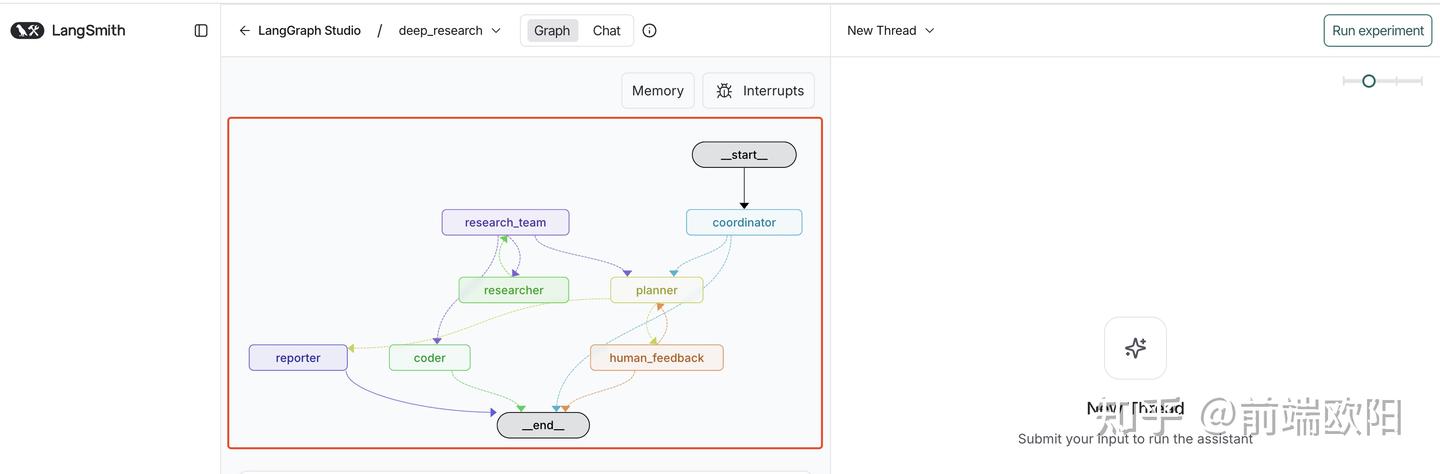Select the human_feedback node

point(657,358)
